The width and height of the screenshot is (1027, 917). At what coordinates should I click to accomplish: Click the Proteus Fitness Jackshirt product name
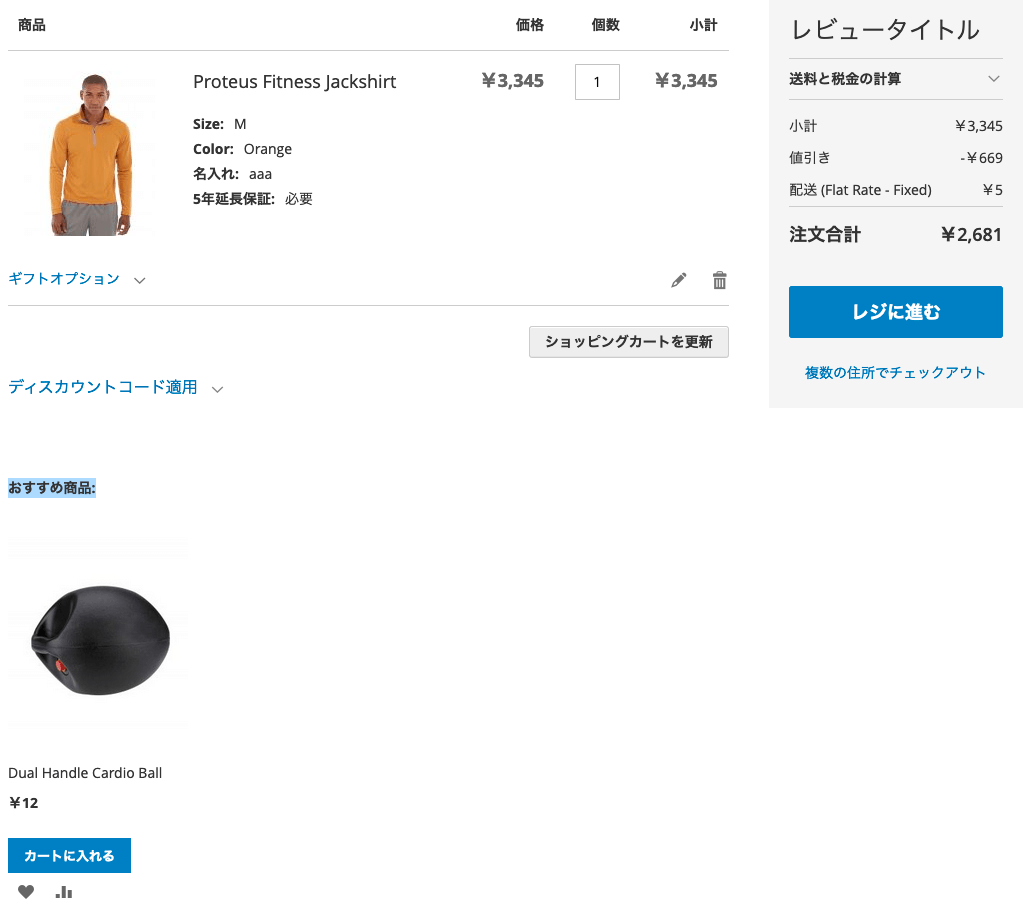click(x=294, y=81)
